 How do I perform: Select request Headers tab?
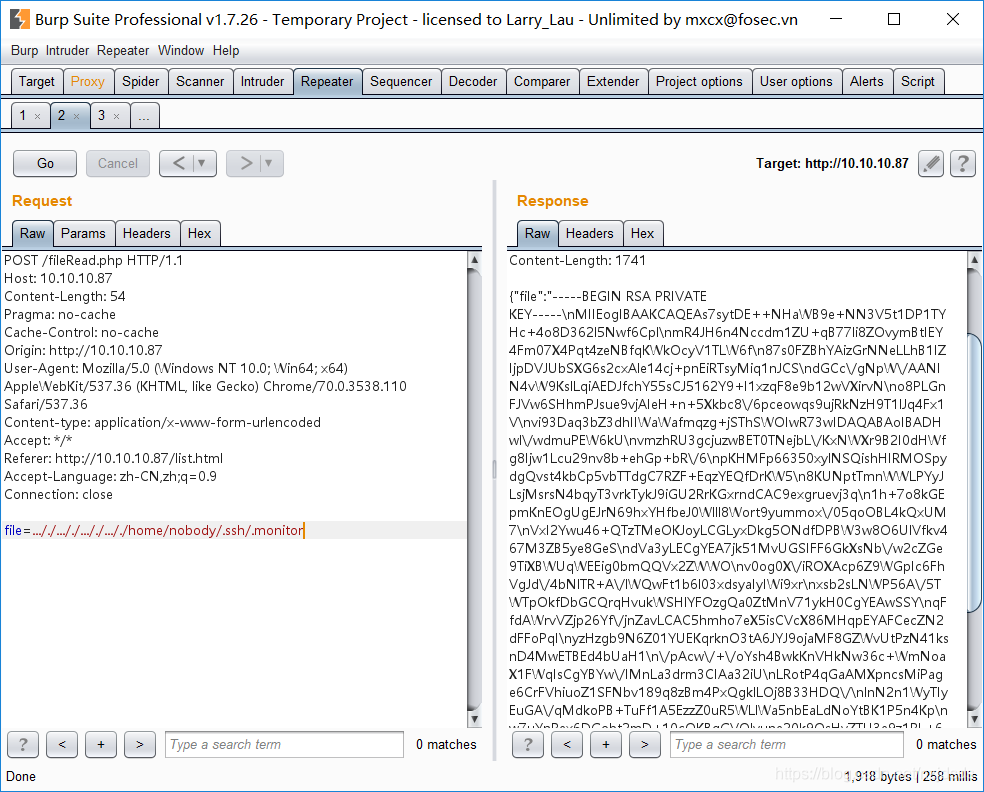147,233
